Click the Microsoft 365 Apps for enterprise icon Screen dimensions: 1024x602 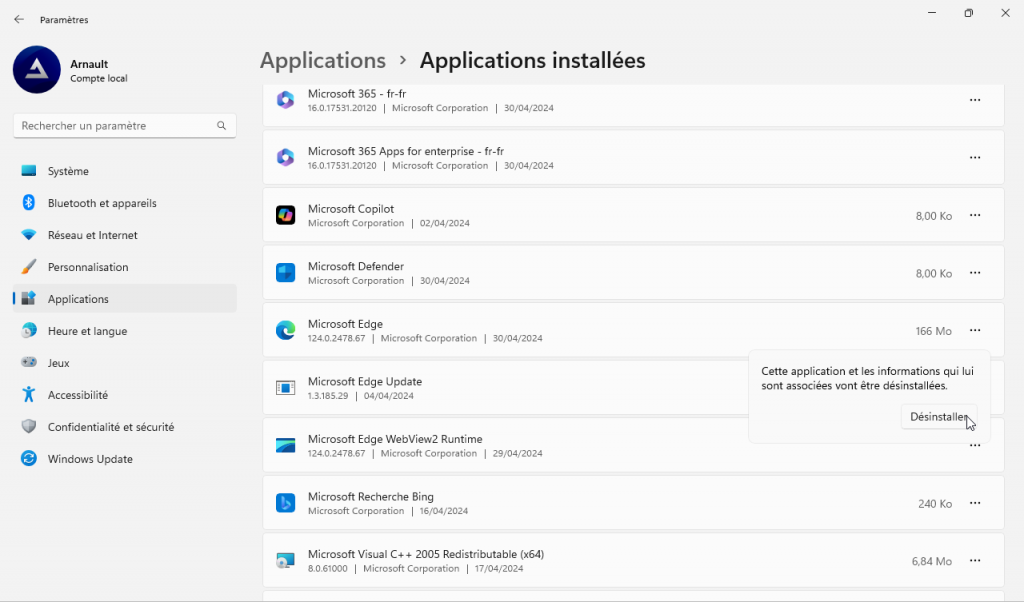[x=285, y=157]
